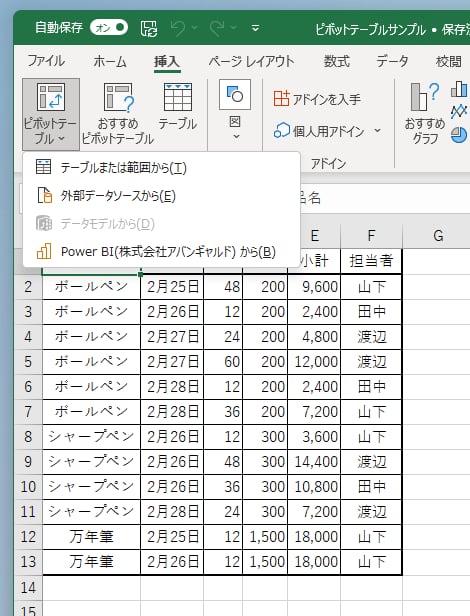This screenshot has width=470, height=616.
Task: Insert a column chart icon
Action: pyautogui.click(x=459, y=89)
